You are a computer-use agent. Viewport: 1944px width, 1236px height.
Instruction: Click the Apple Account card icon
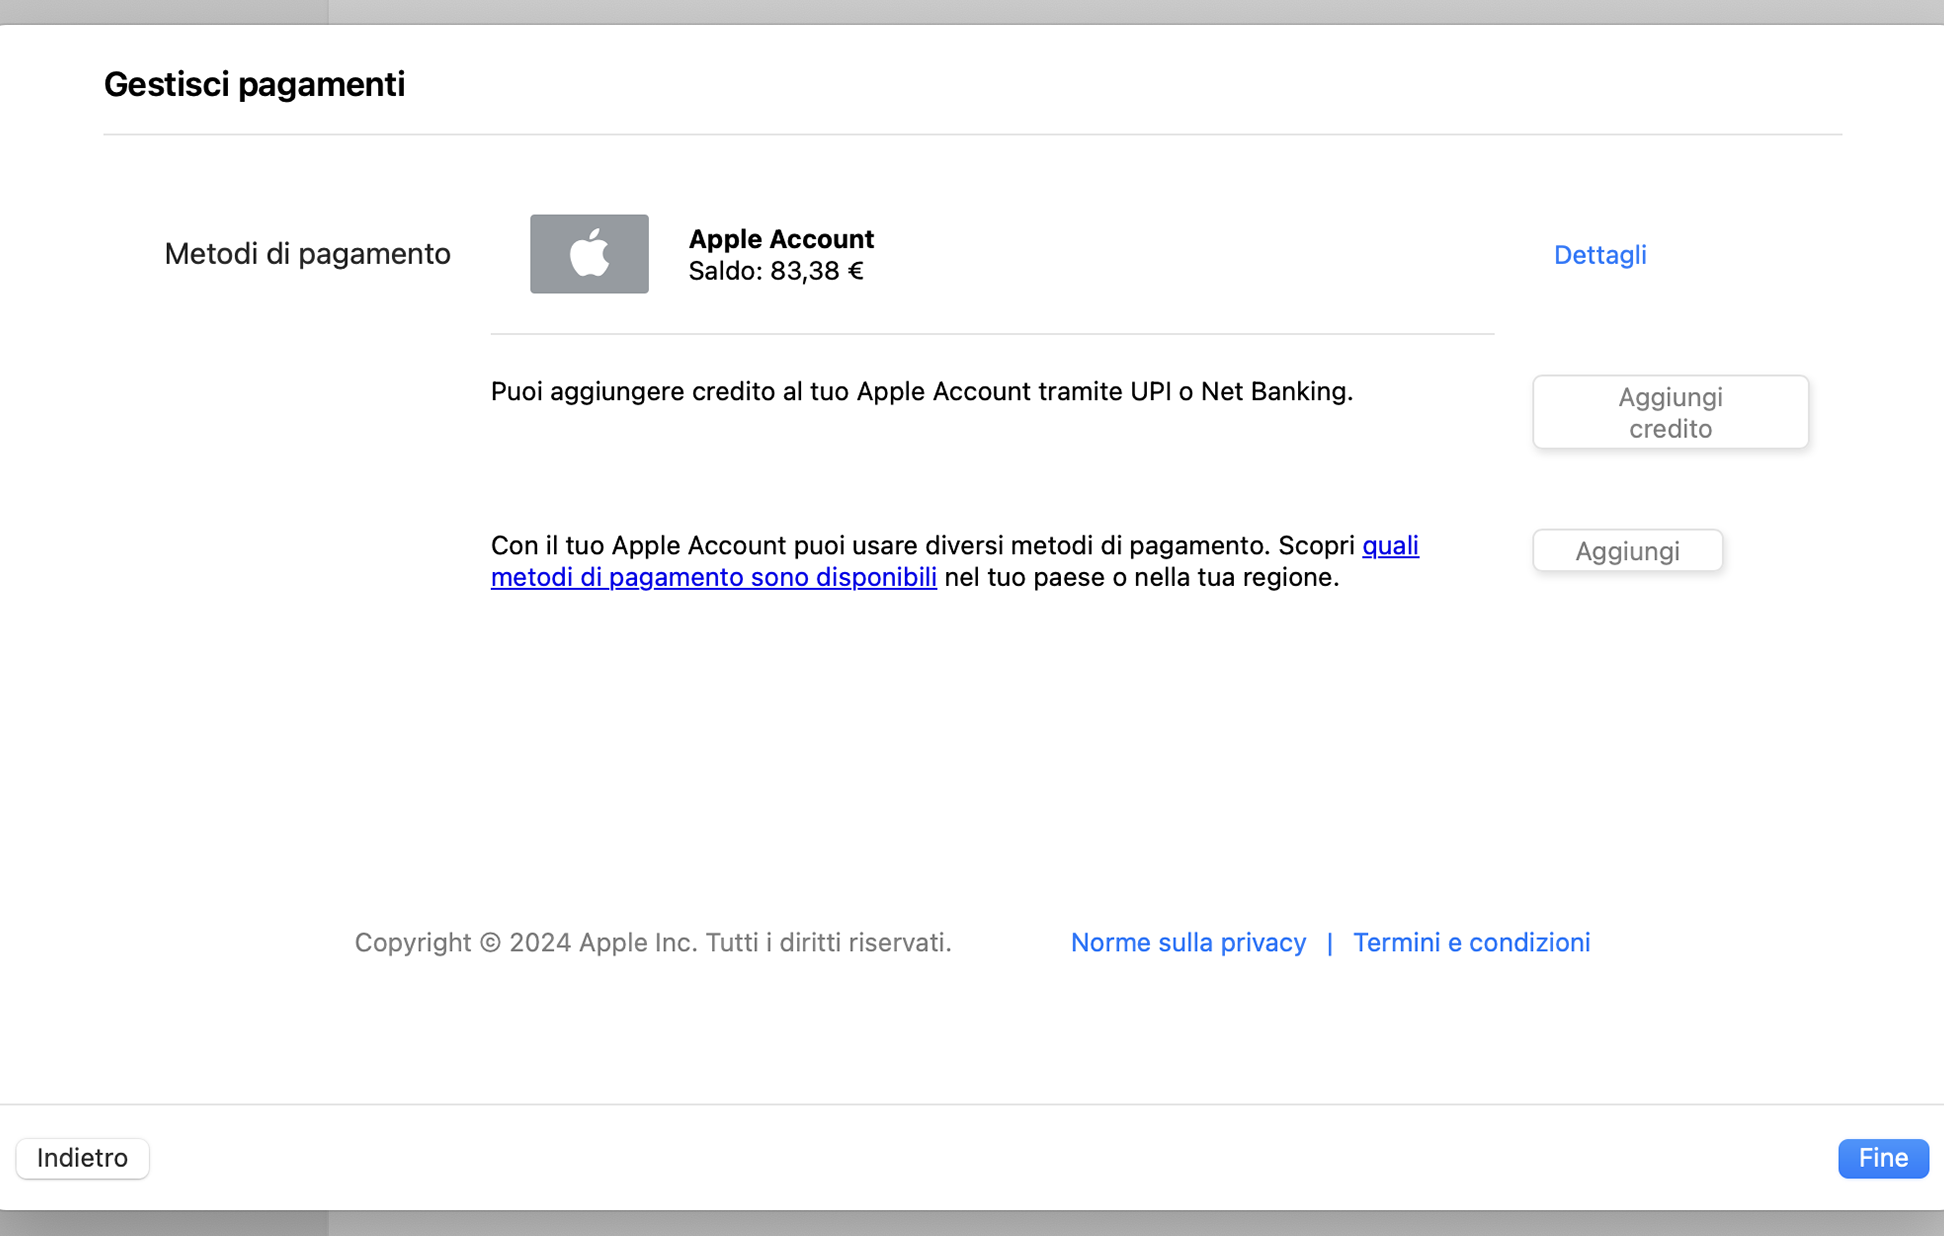coord(589,254)
